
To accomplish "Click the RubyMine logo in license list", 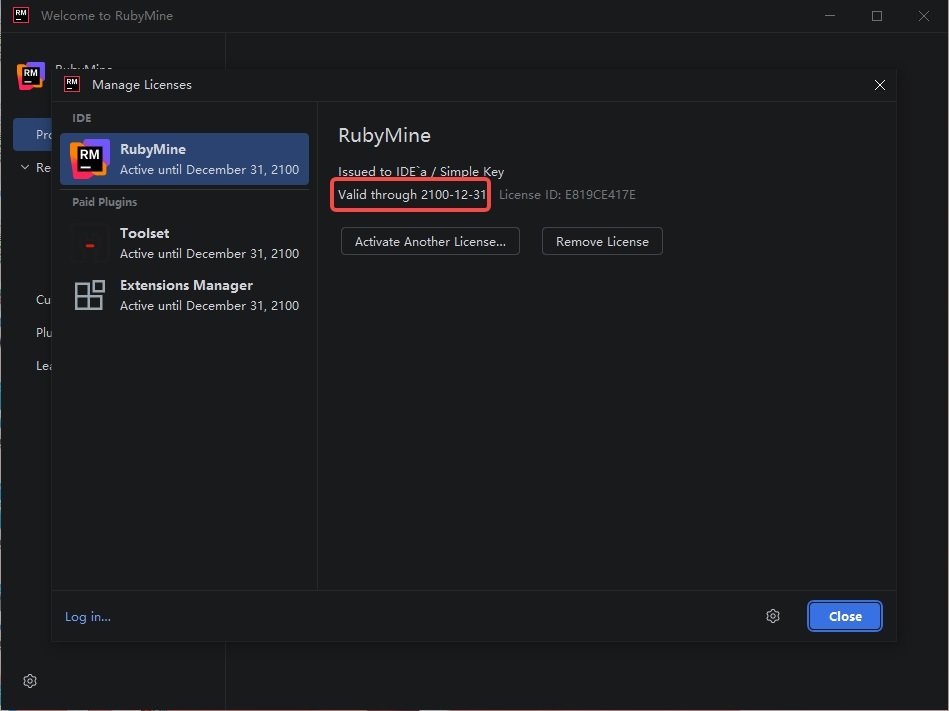I will coord(90,159).
